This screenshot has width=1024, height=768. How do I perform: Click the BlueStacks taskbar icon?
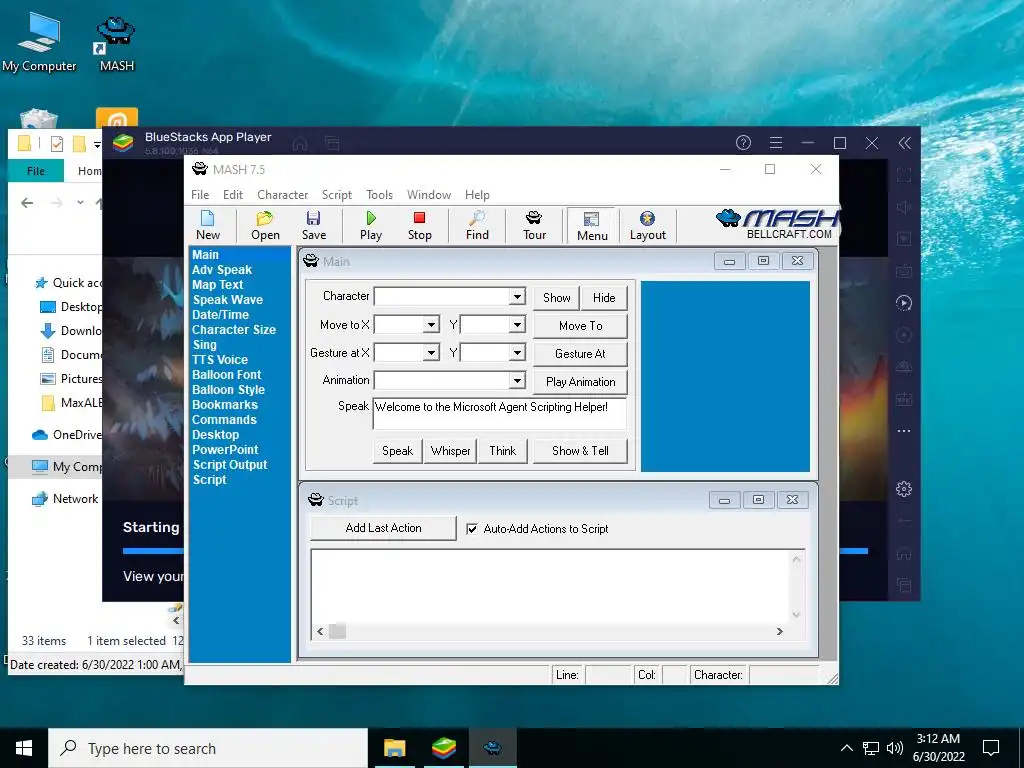[443, 748]
